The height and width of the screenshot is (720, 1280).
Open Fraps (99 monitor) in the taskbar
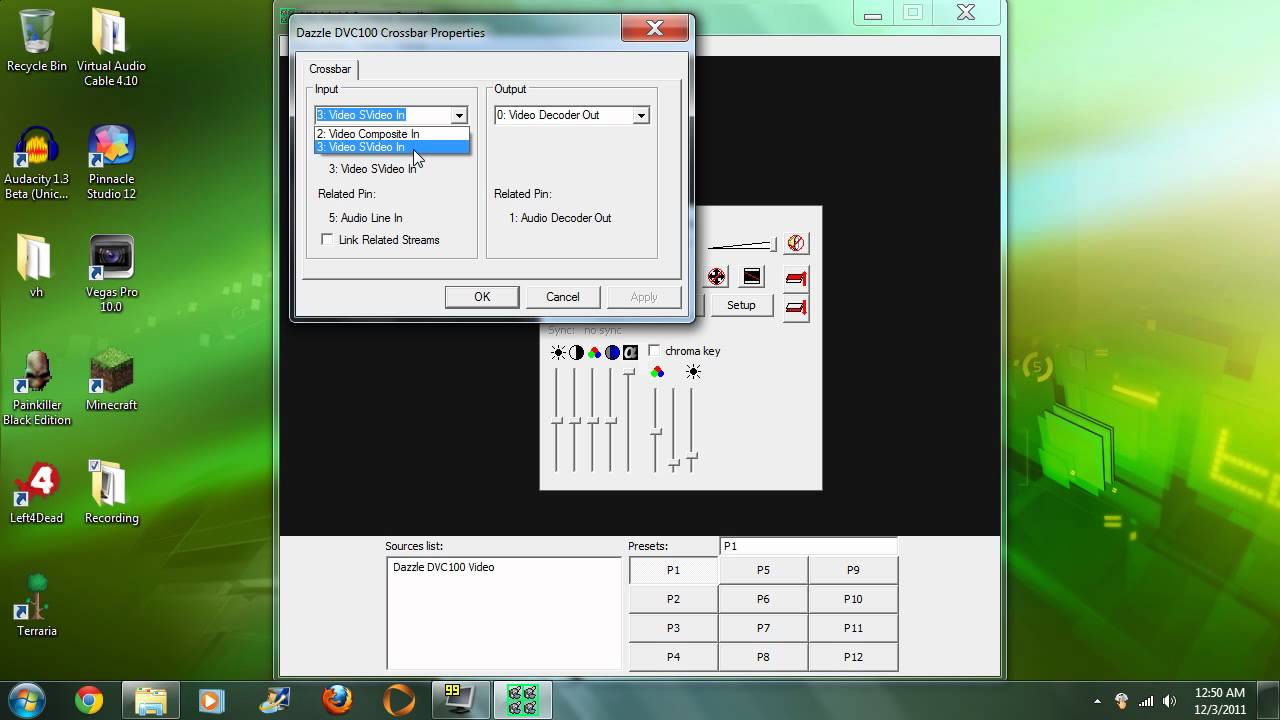point(461,700)
